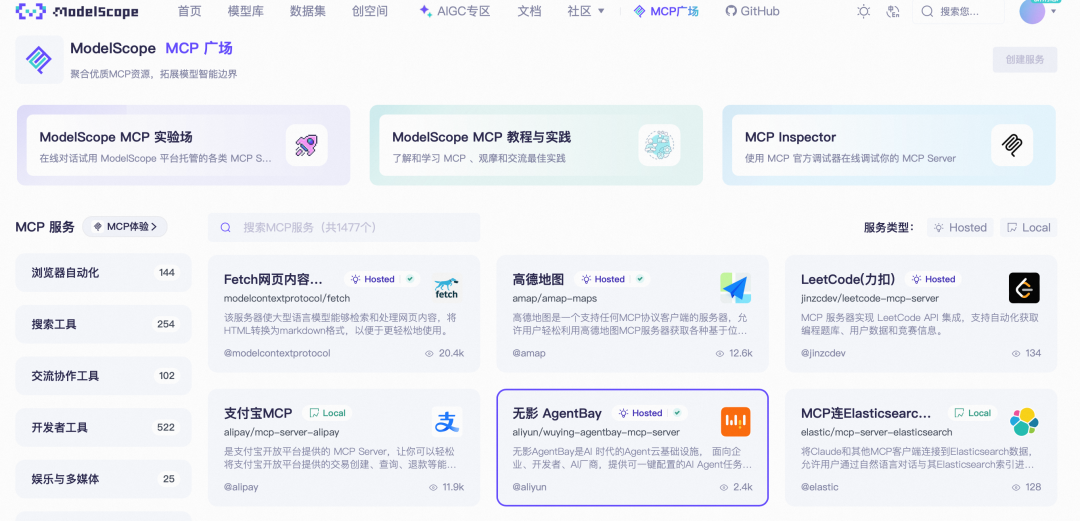Click Hosted tag on LeetCode card

click(933, 279)
